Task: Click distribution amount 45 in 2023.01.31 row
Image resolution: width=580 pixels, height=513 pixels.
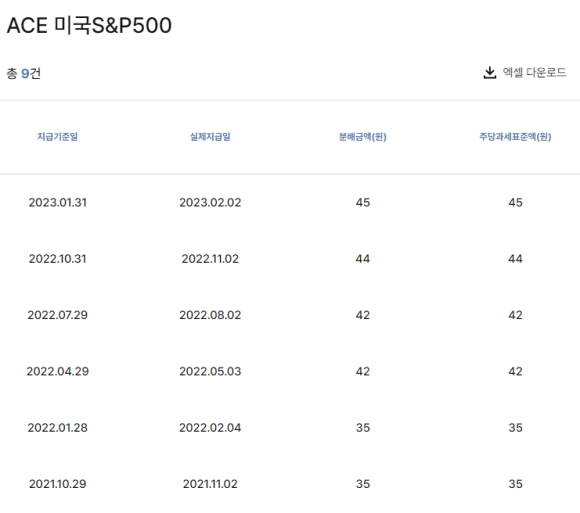Action: 363,203
